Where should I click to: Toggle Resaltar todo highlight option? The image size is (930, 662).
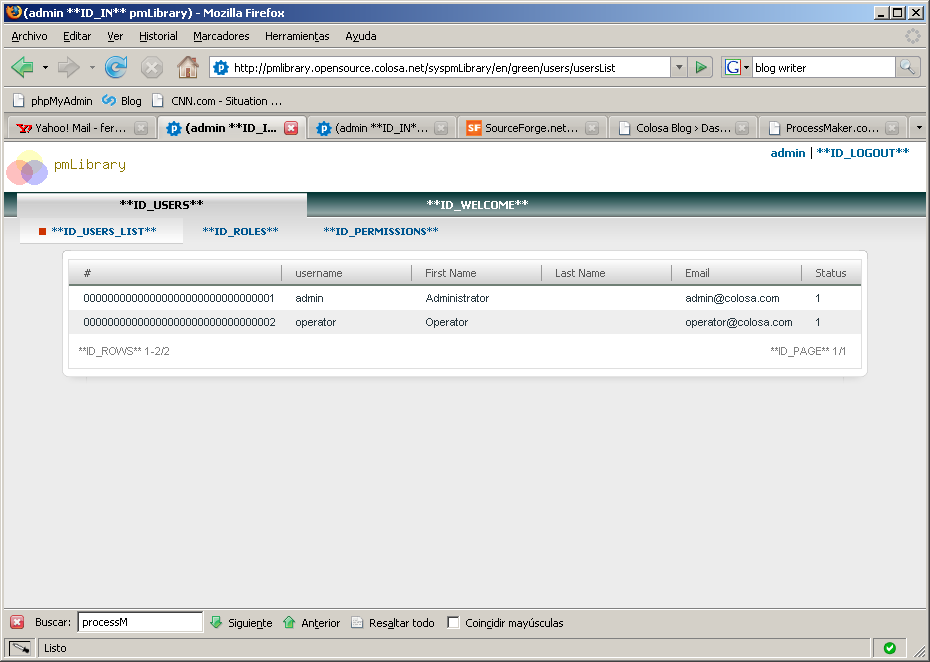[x=392, y=623]
